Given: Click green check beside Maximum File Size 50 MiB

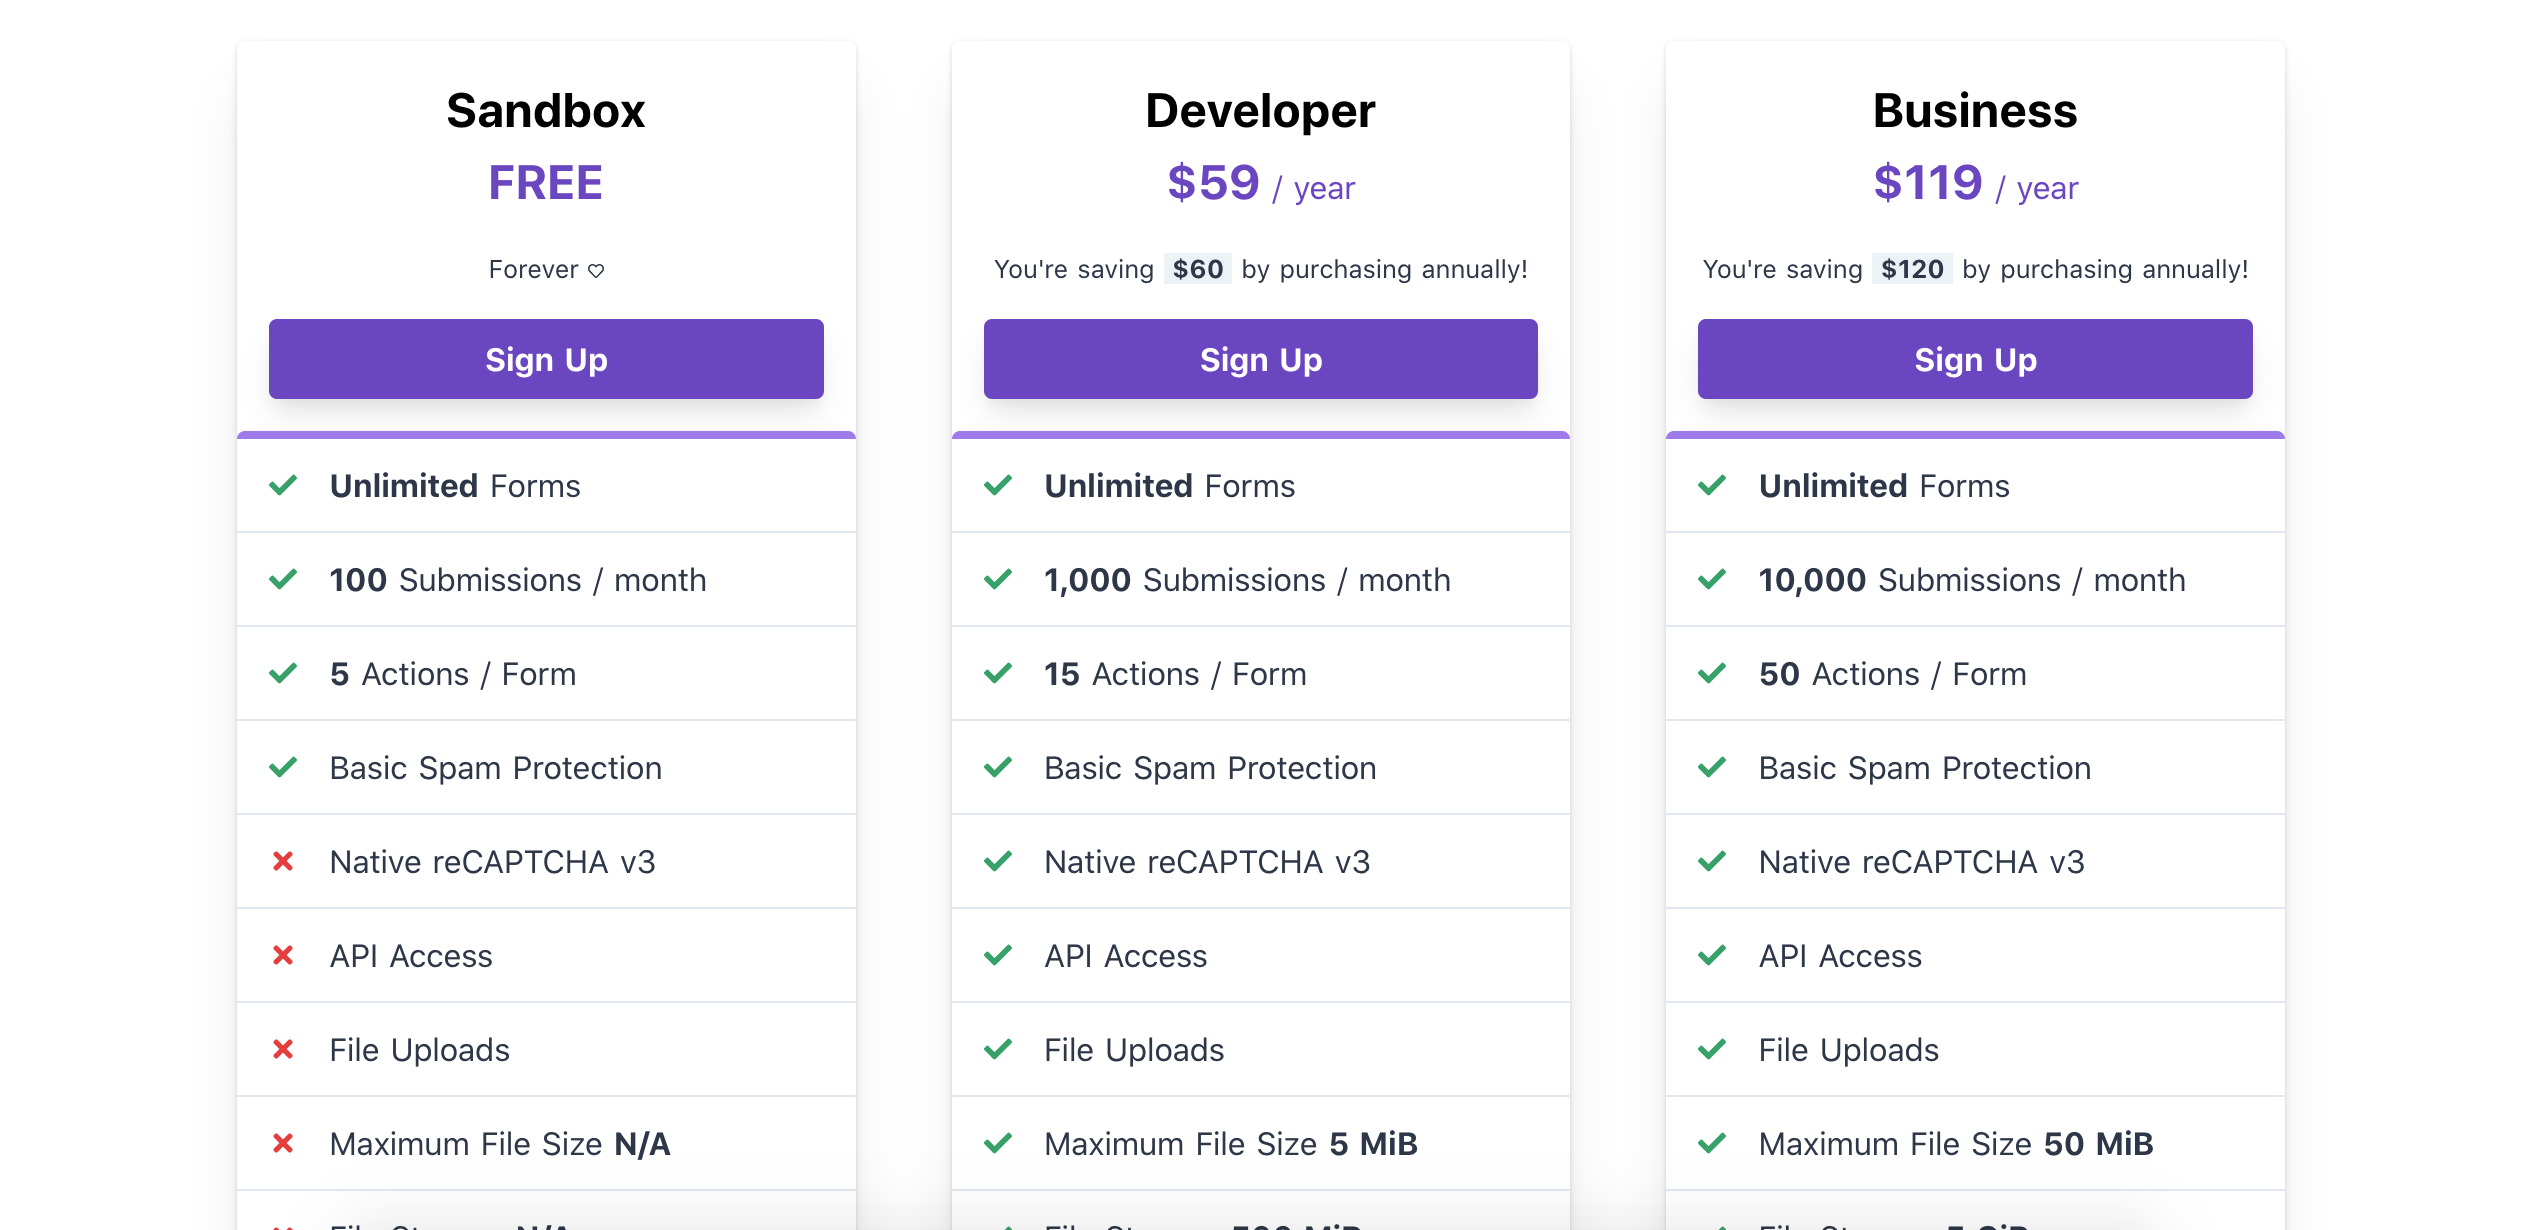Looking at the screenshot, I should point(1712,1143).
